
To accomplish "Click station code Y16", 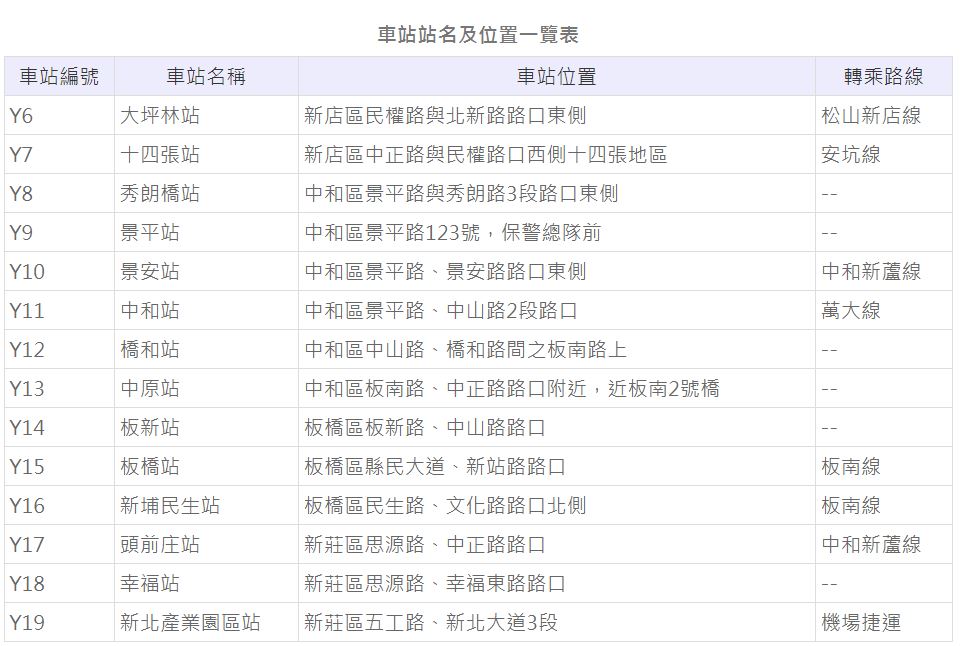I will click(27, 506).
